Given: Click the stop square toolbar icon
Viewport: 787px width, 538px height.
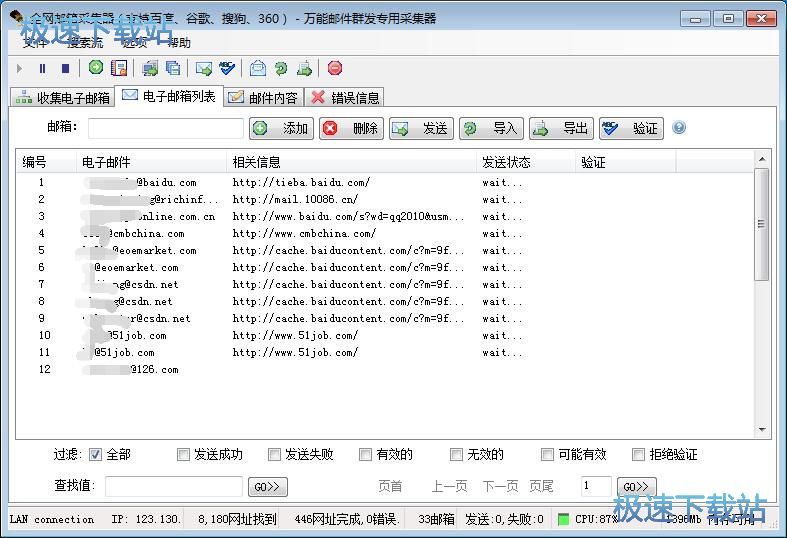Looking at the screenshot, I should tap(65, 68).
